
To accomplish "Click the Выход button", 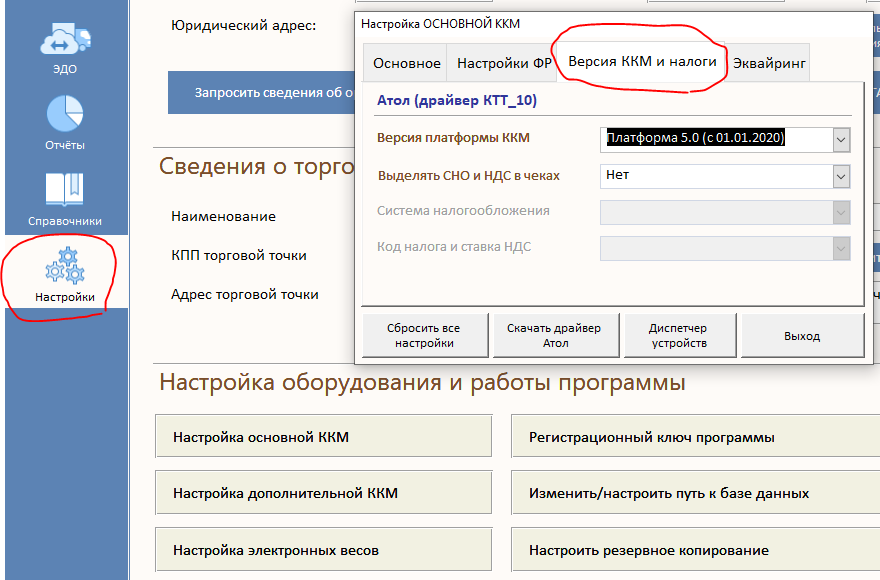I will [802, 336].
